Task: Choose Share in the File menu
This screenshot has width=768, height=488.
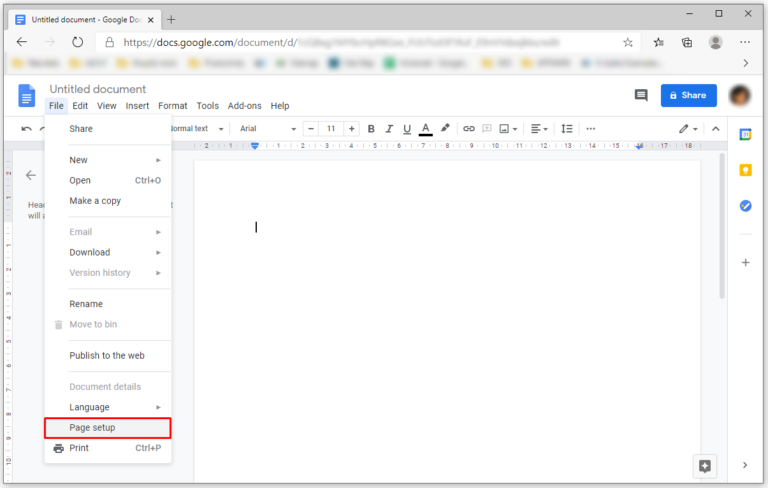Action: click(x=108, y=129)
